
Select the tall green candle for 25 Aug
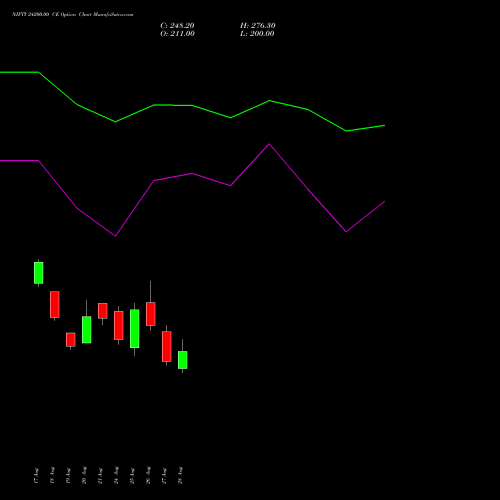[x=135, y=329]
